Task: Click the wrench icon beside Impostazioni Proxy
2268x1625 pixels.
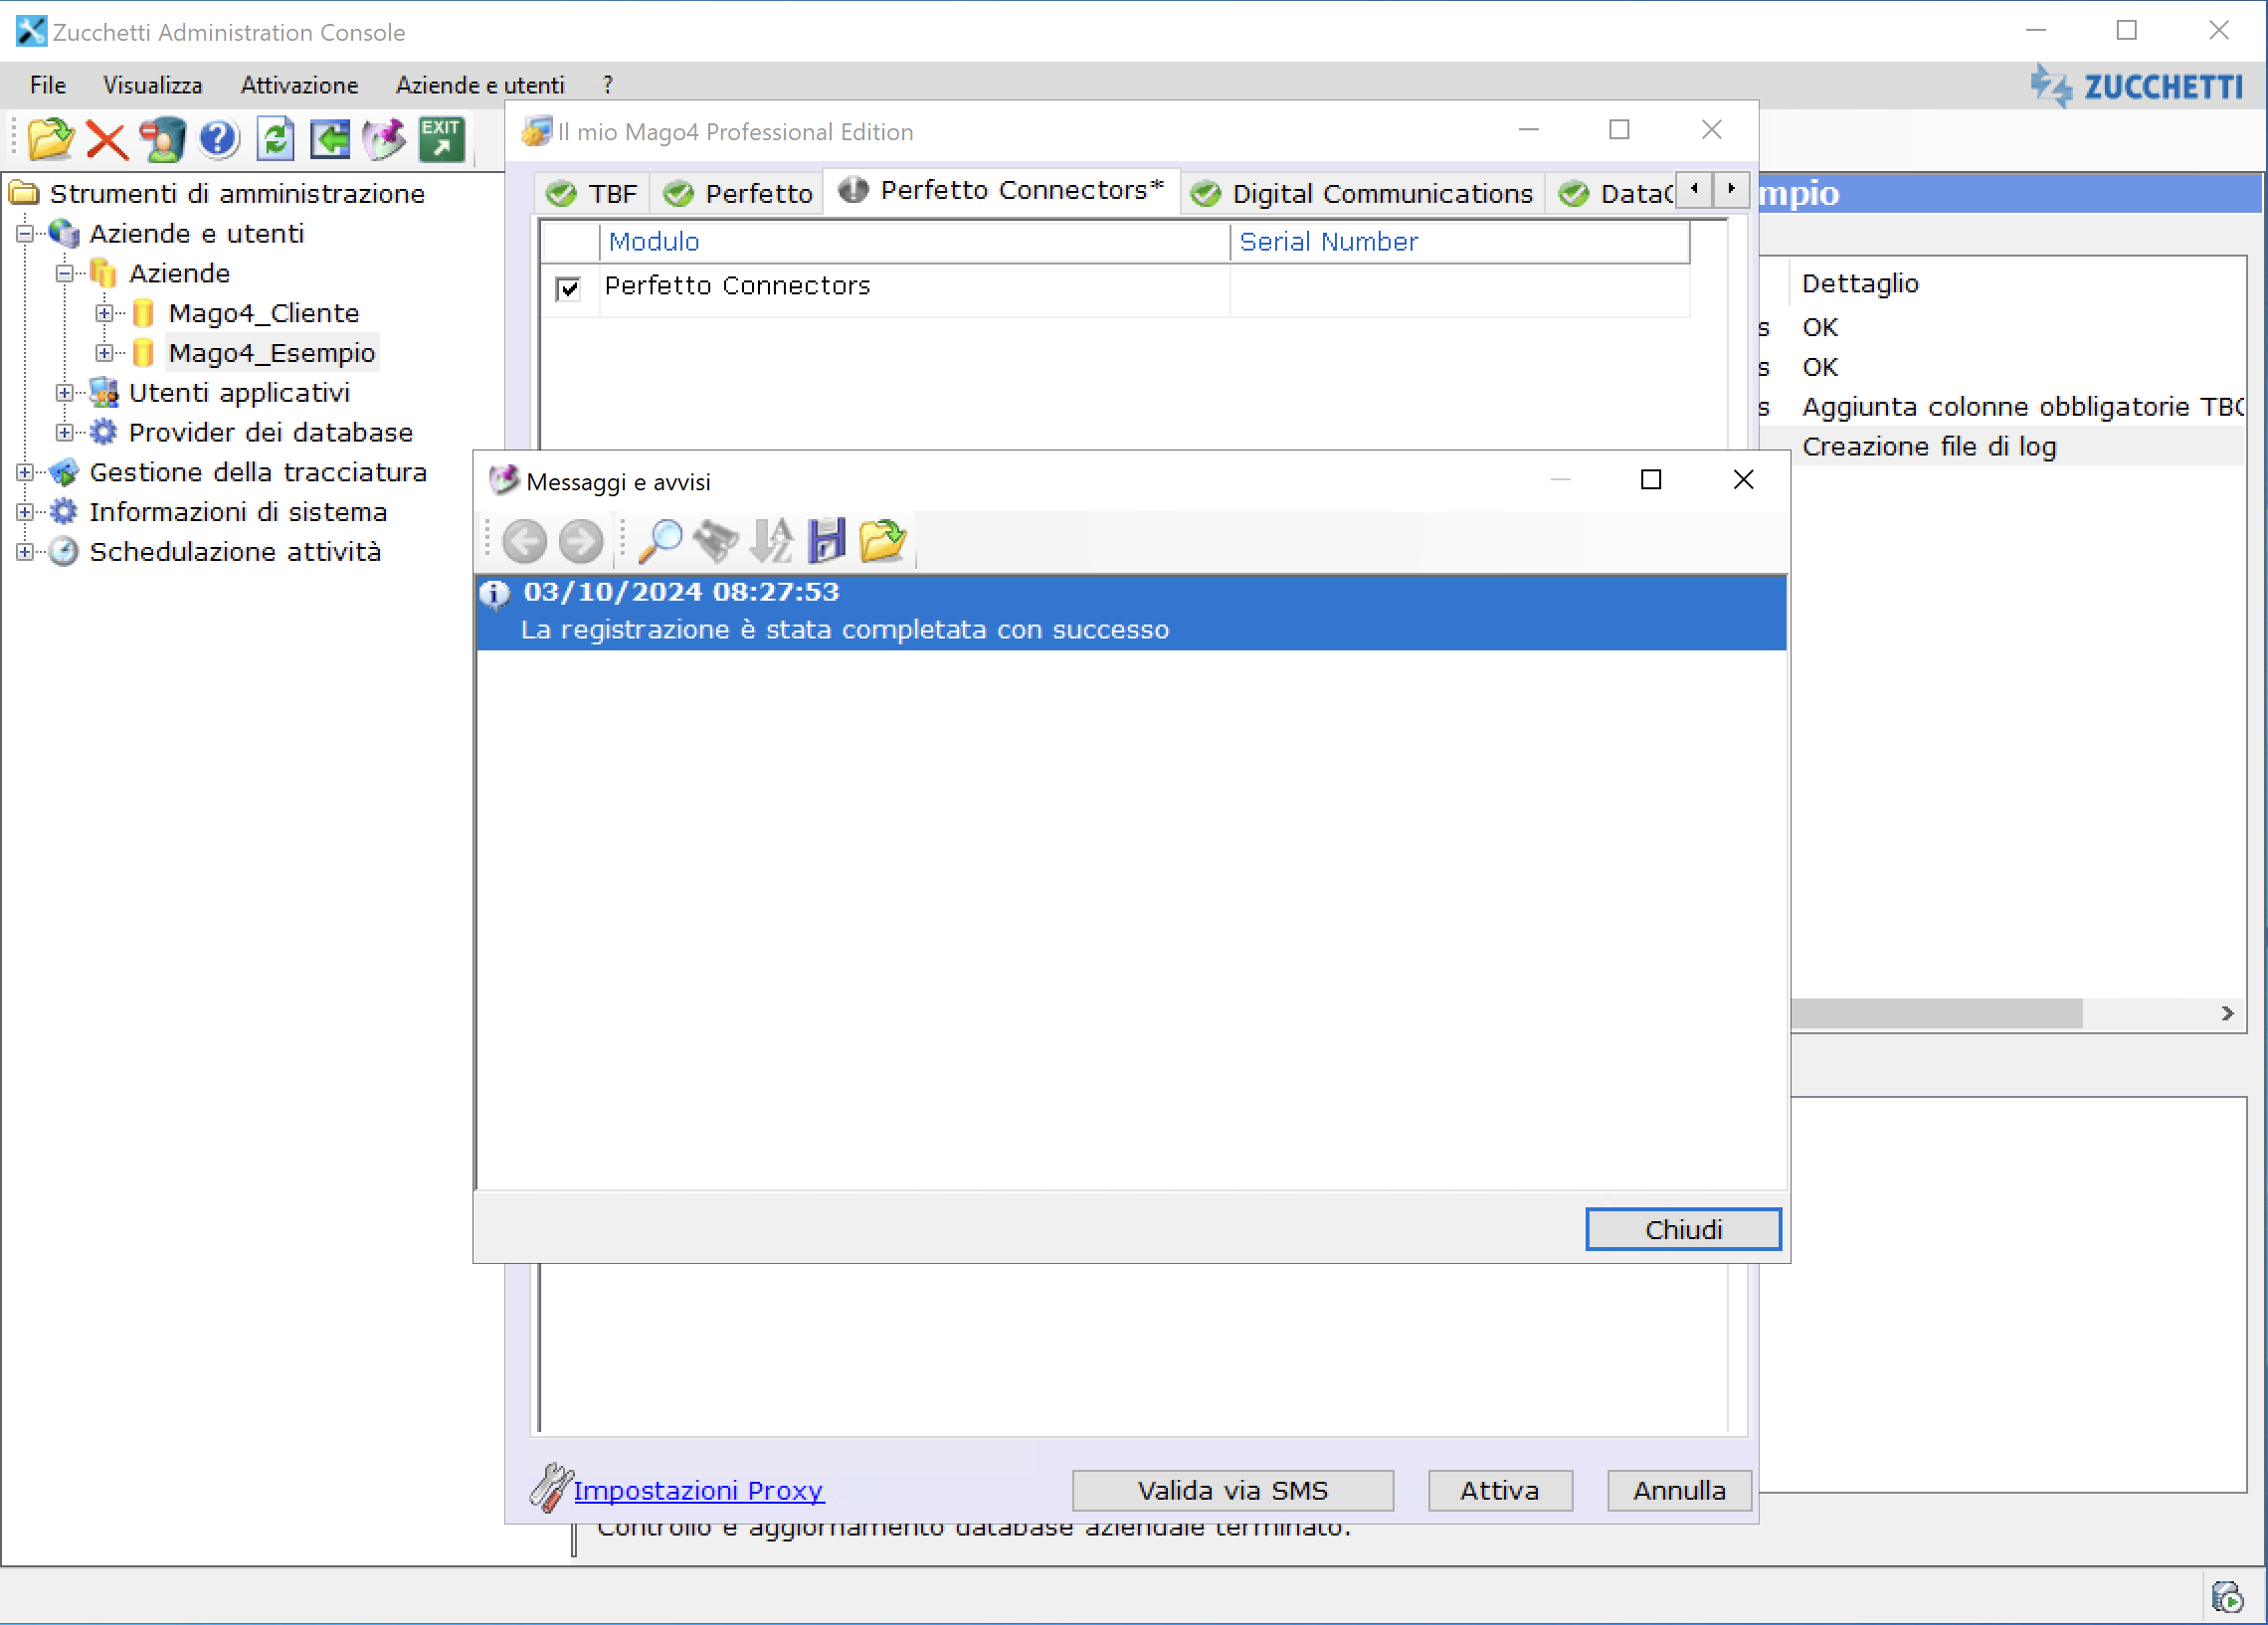Action: click(x=551, y=1487)
